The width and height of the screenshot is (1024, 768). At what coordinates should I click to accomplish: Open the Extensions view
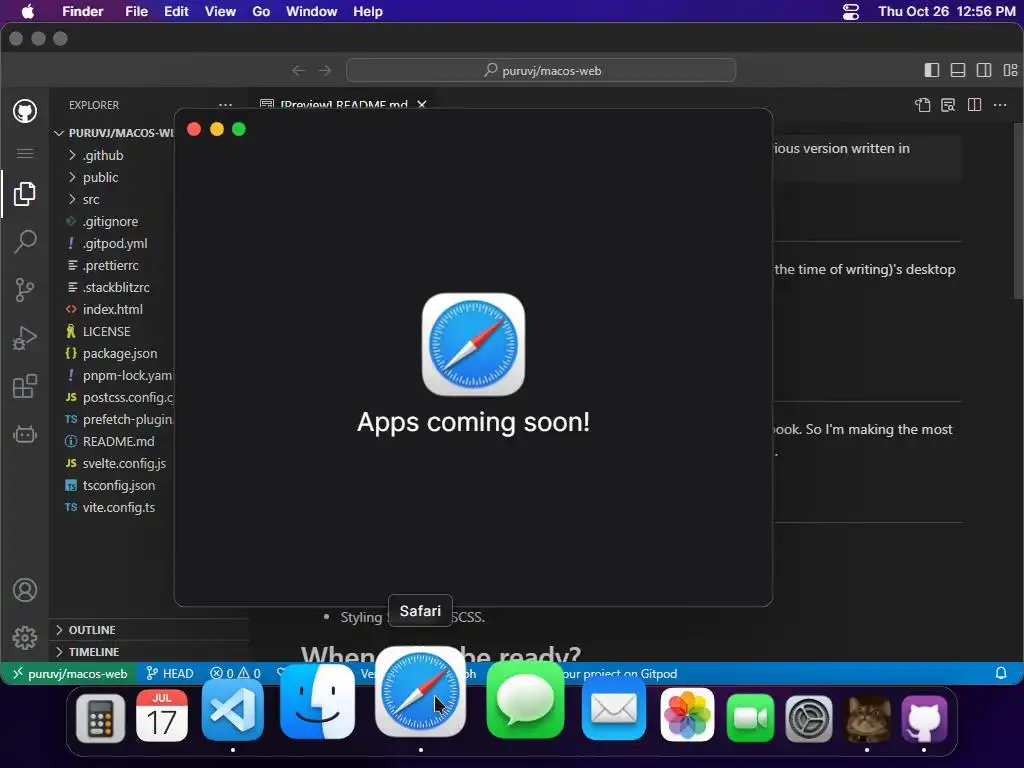click(25, 386)
